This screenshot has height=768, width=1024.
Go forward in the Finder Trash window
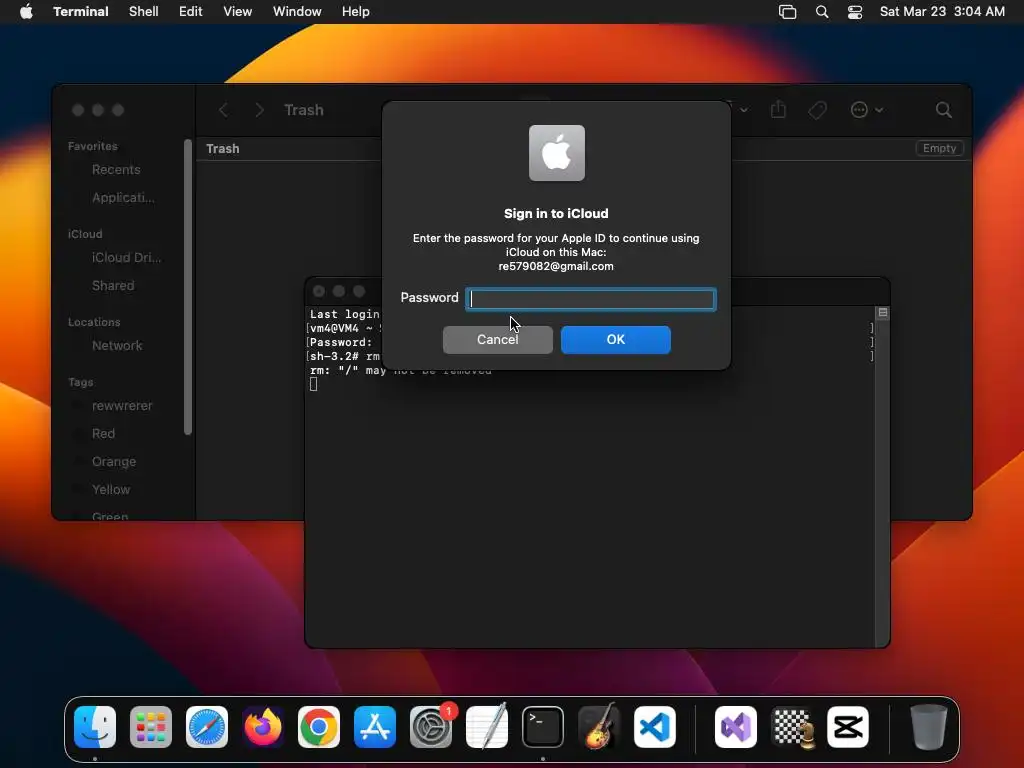pyautogui.click(x=259, y=110)
